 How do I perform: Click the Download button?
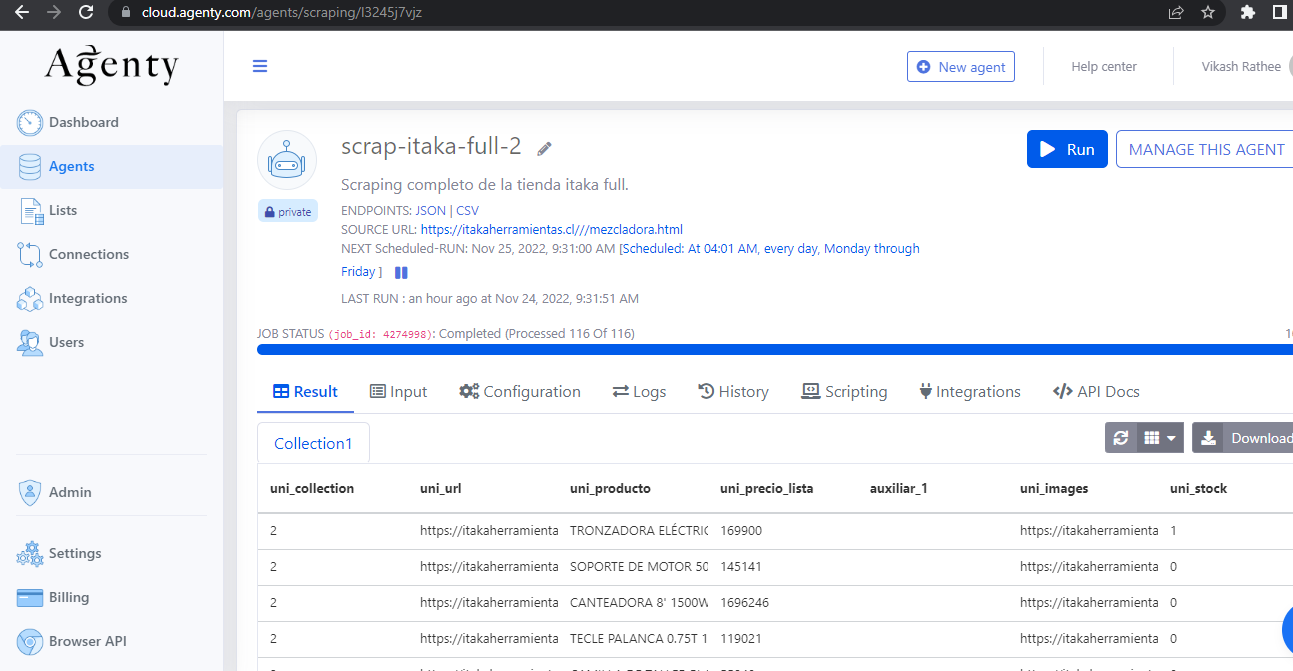(1243, 438)
